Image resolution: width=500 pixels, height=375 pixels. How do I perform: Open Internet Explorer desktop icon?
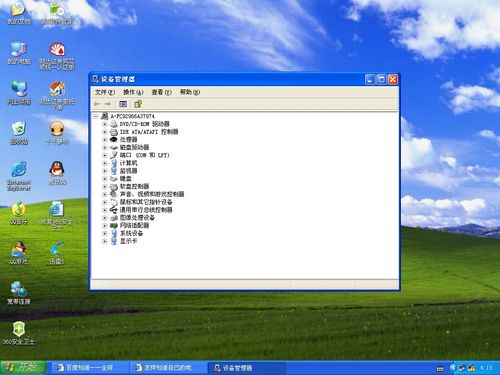[19, 176]
